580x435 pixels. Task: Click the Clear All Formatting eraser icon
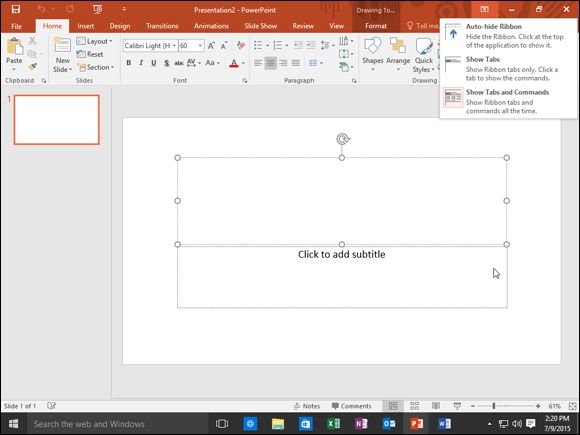click(x=241, y=45)
